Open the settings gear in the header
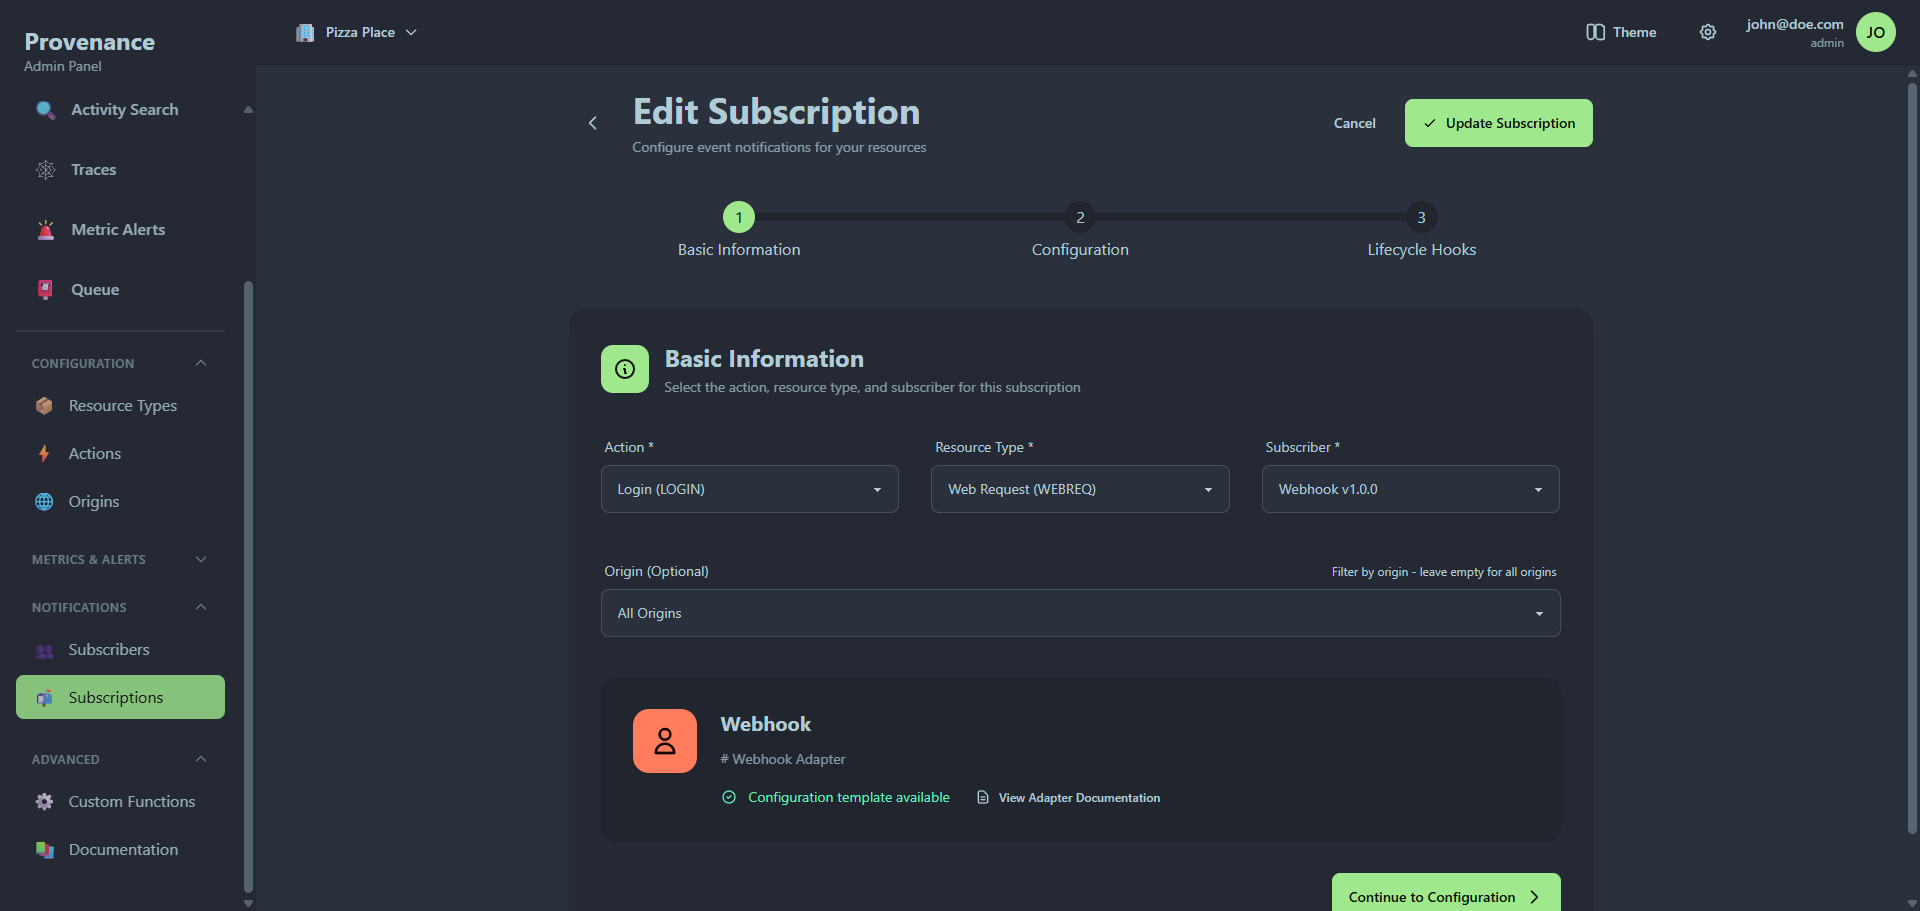The image size is (1920, 911). tap(1708, 32)
